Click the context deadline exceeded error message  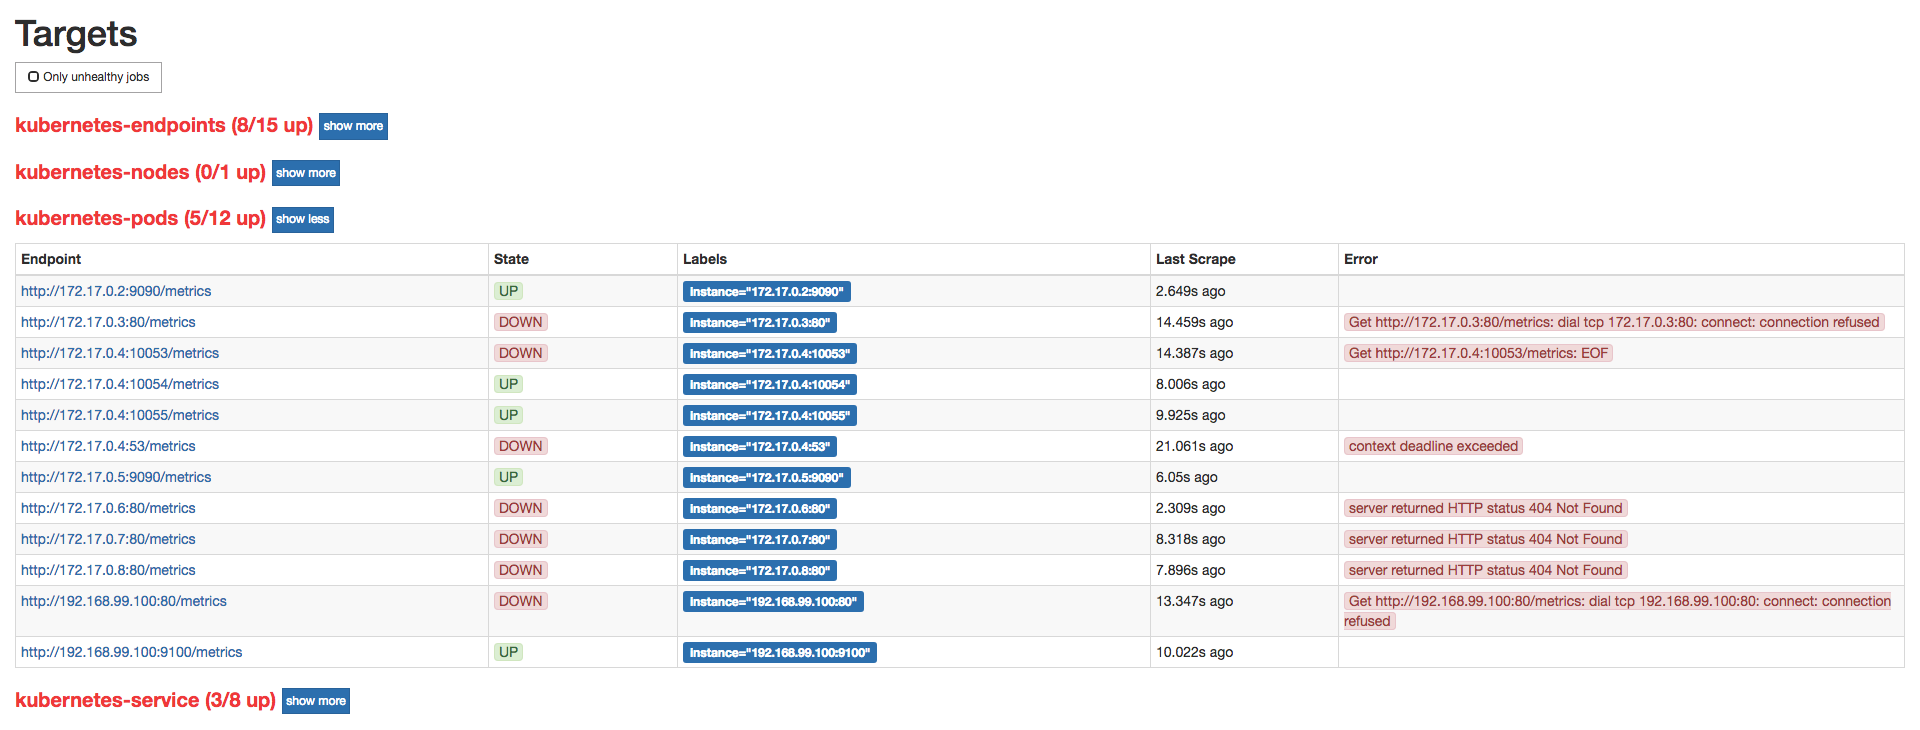click(x=1432, y=446)
